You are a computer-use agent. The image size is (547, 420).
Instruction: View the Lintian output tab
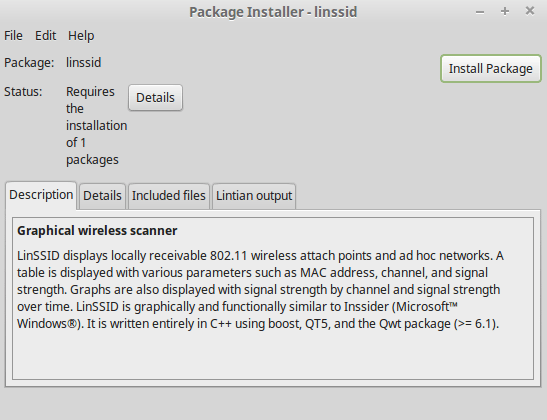(254, 196)
